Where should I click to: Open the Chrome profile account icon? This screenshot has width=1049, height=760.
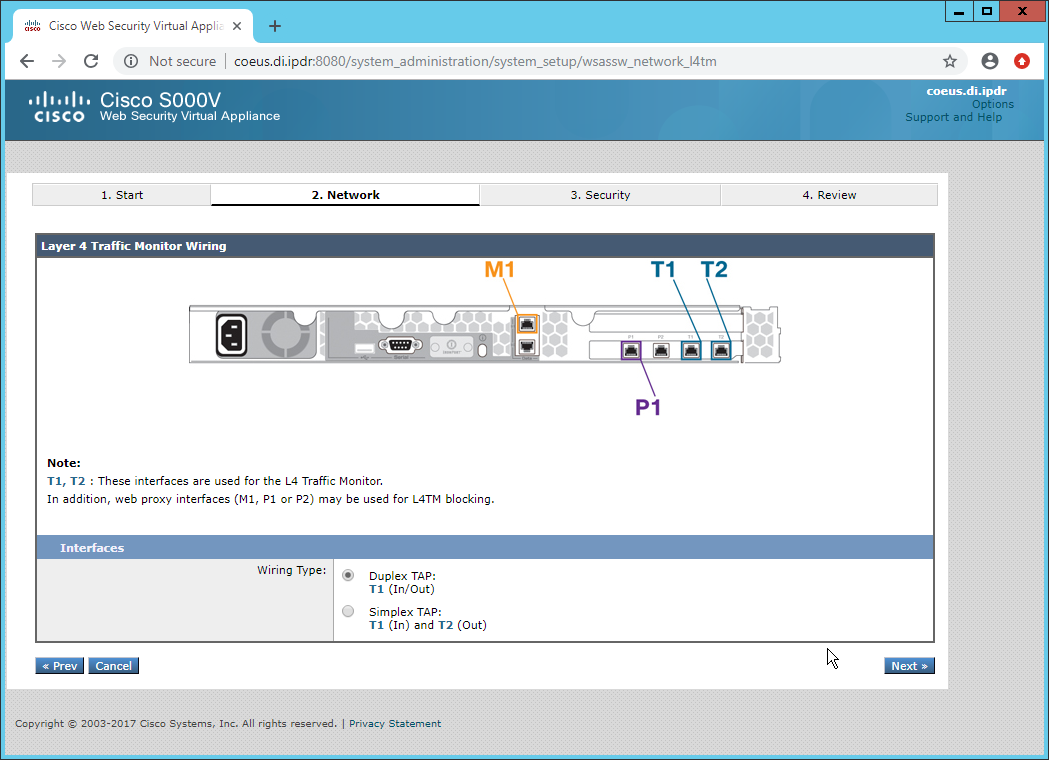[990, 61]
